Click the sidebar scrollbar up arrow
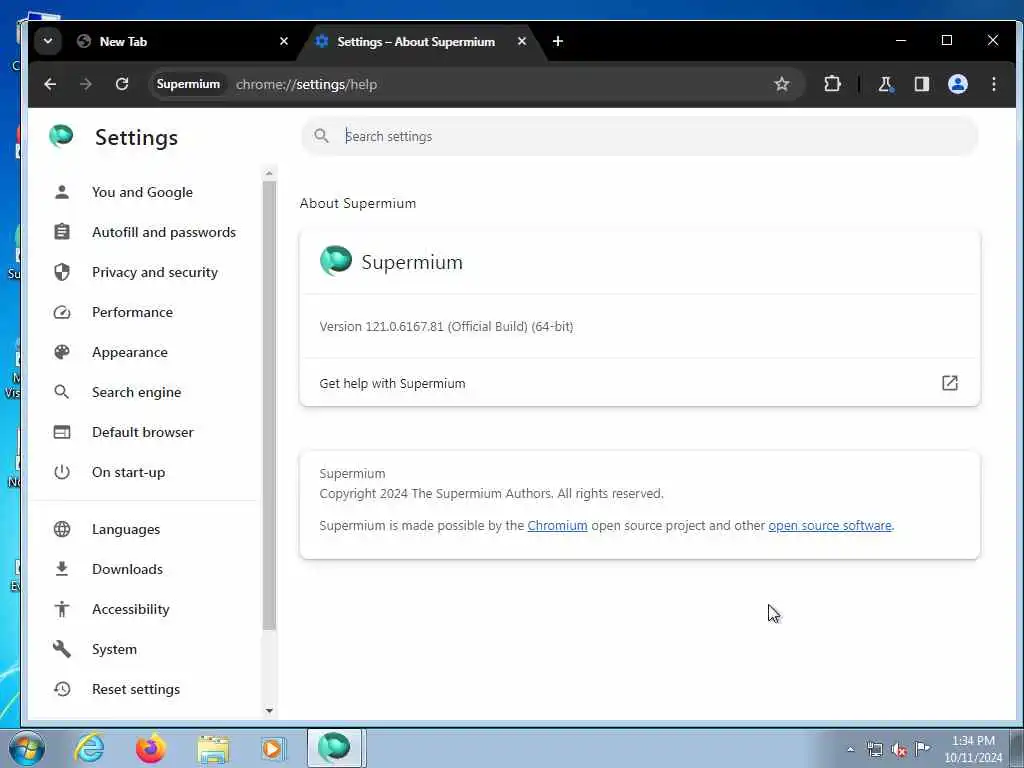The image size is (1024, 768). click(x=269, y=174)
